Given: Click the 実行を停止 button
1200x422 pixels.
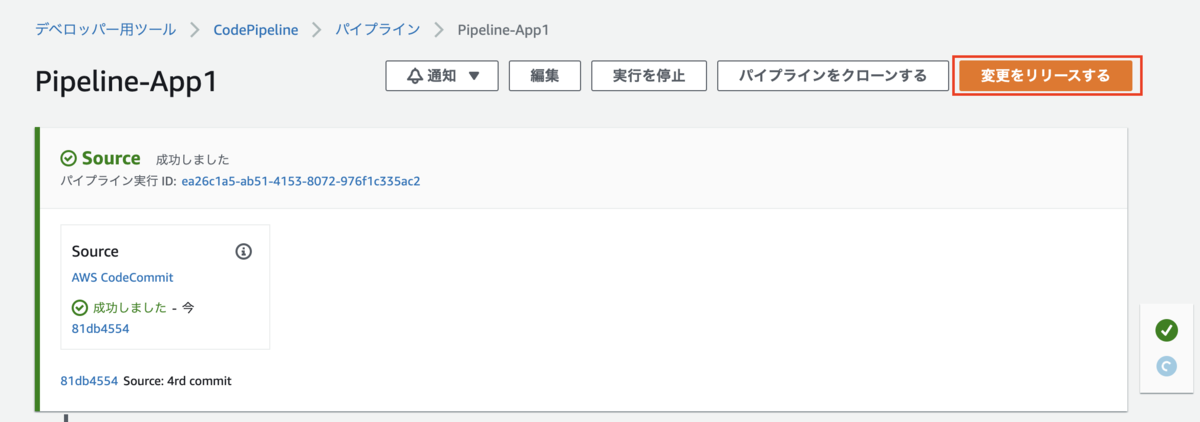Looking at the screenshot, I should point(649,76).
